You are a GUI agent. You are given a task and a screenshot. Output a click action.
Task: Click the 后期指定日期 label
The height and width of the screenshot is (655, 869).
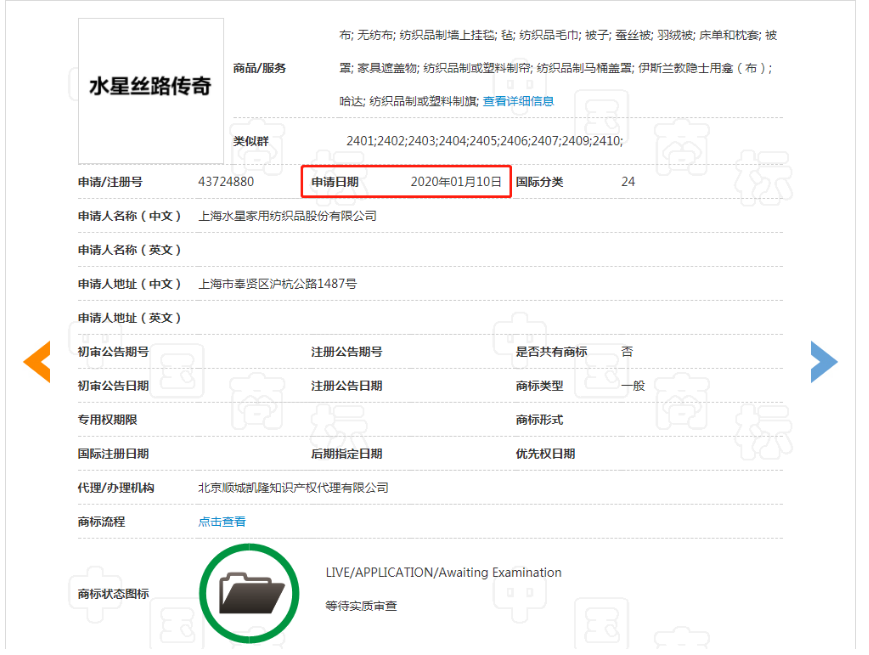(346, 454)
